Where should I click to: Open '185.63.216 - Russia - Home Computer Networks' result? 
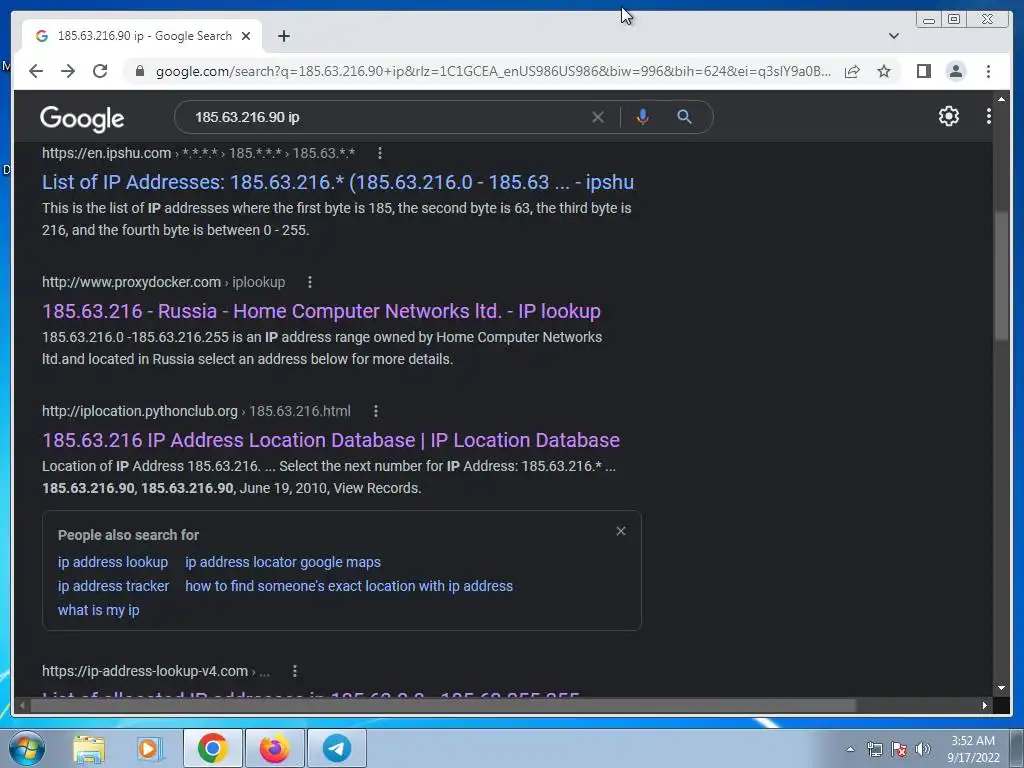pos(321,311)
